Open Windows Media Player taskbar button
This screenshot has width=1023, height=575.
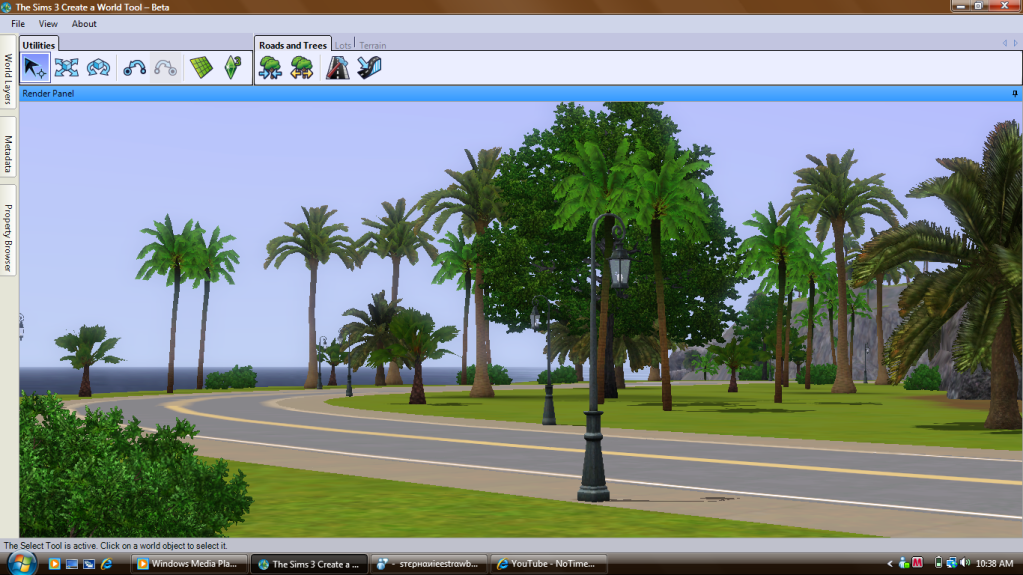pyautogui.click(x=190, y=564)
